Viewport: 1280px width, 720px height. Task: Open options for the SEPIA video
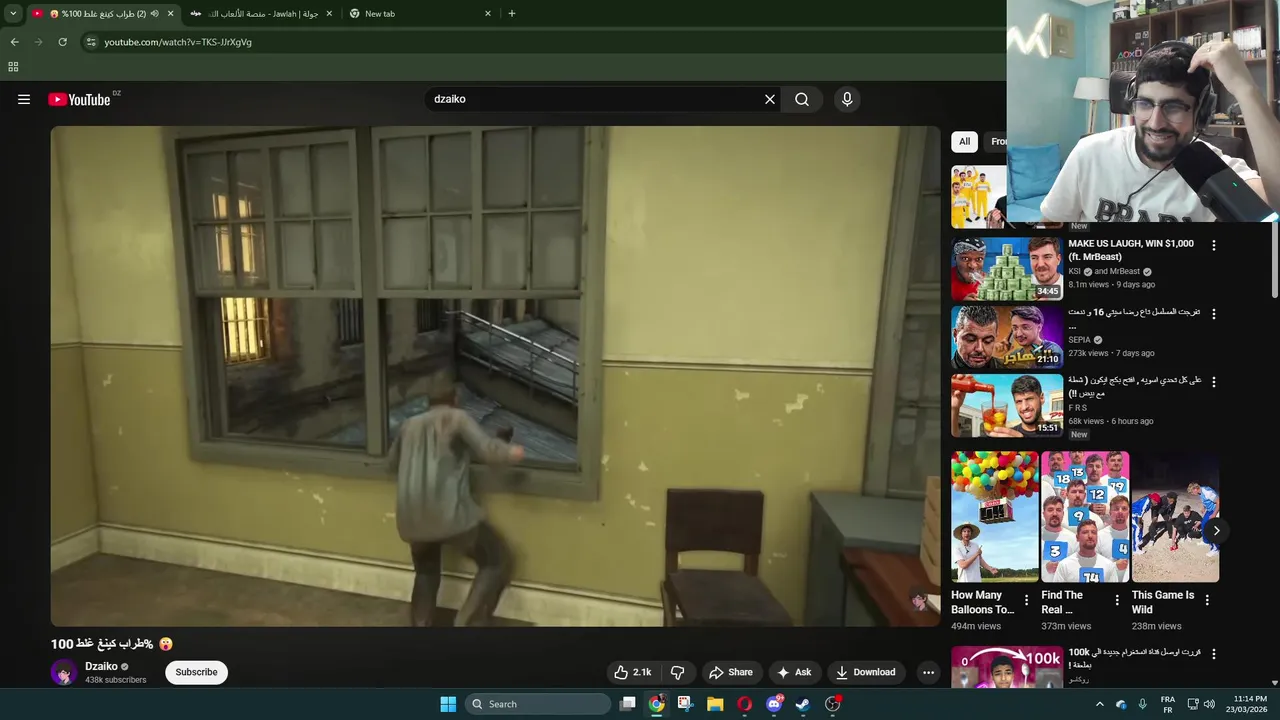tap(1214, 314)
